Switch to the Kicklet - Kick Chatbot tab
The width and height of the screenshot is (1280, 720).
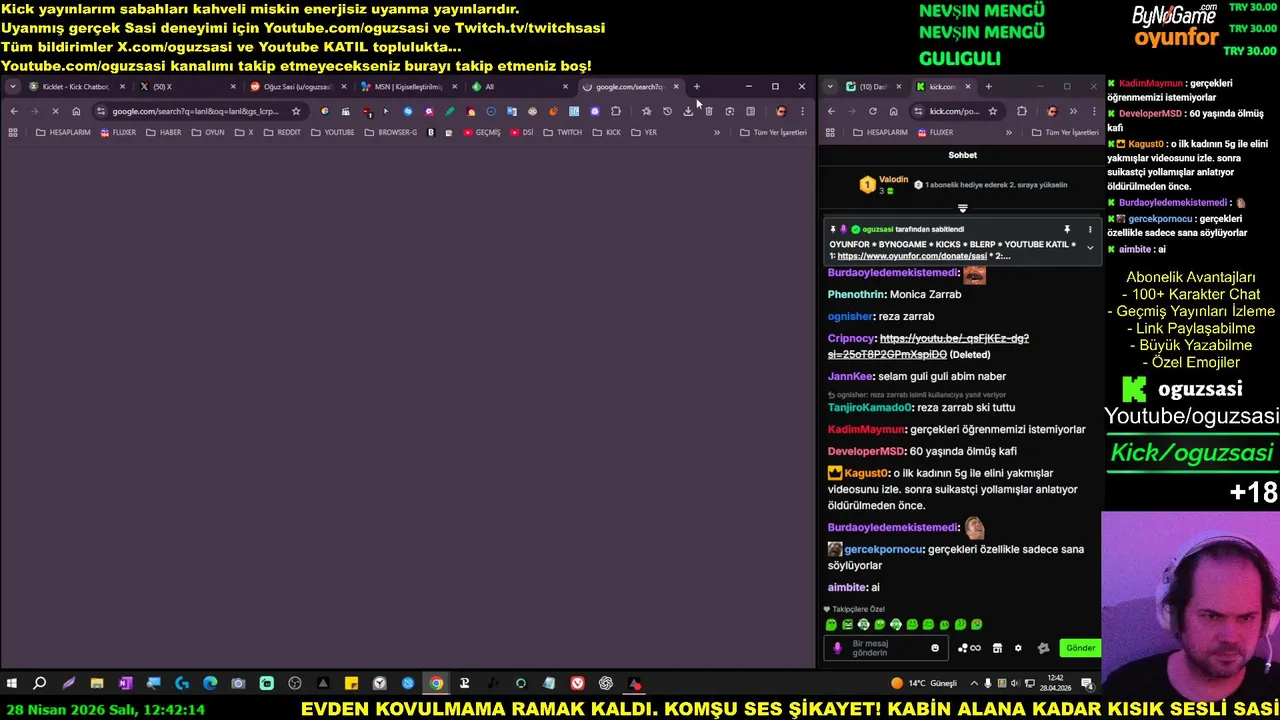tap(76, 87)
